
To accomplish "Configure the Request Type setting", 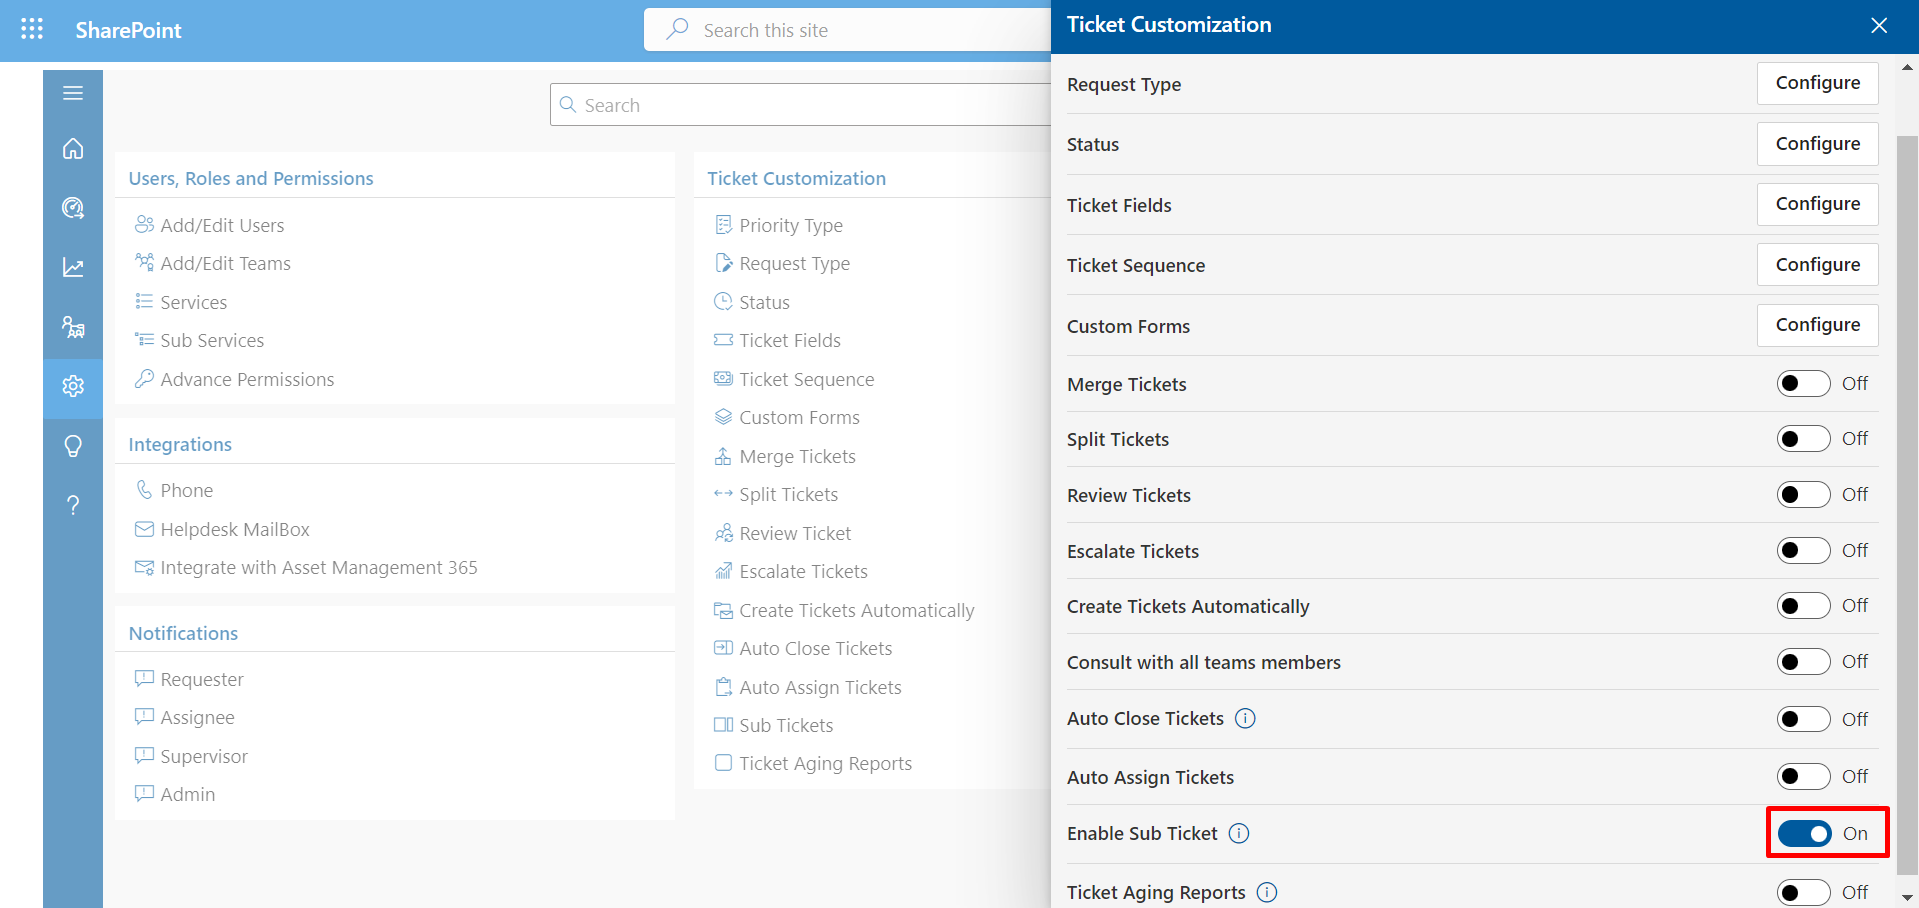I will tap(1818, 83).
